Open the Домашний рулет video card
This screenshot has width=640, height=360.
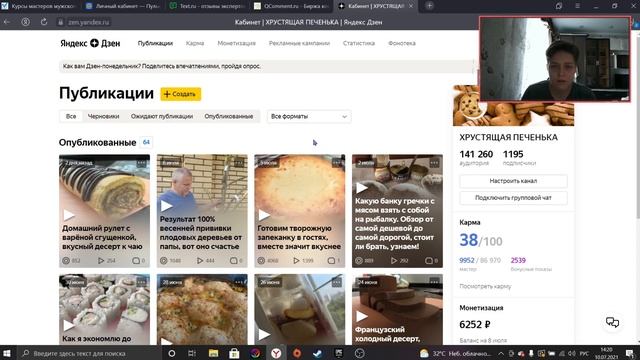[x=104, y=211]
